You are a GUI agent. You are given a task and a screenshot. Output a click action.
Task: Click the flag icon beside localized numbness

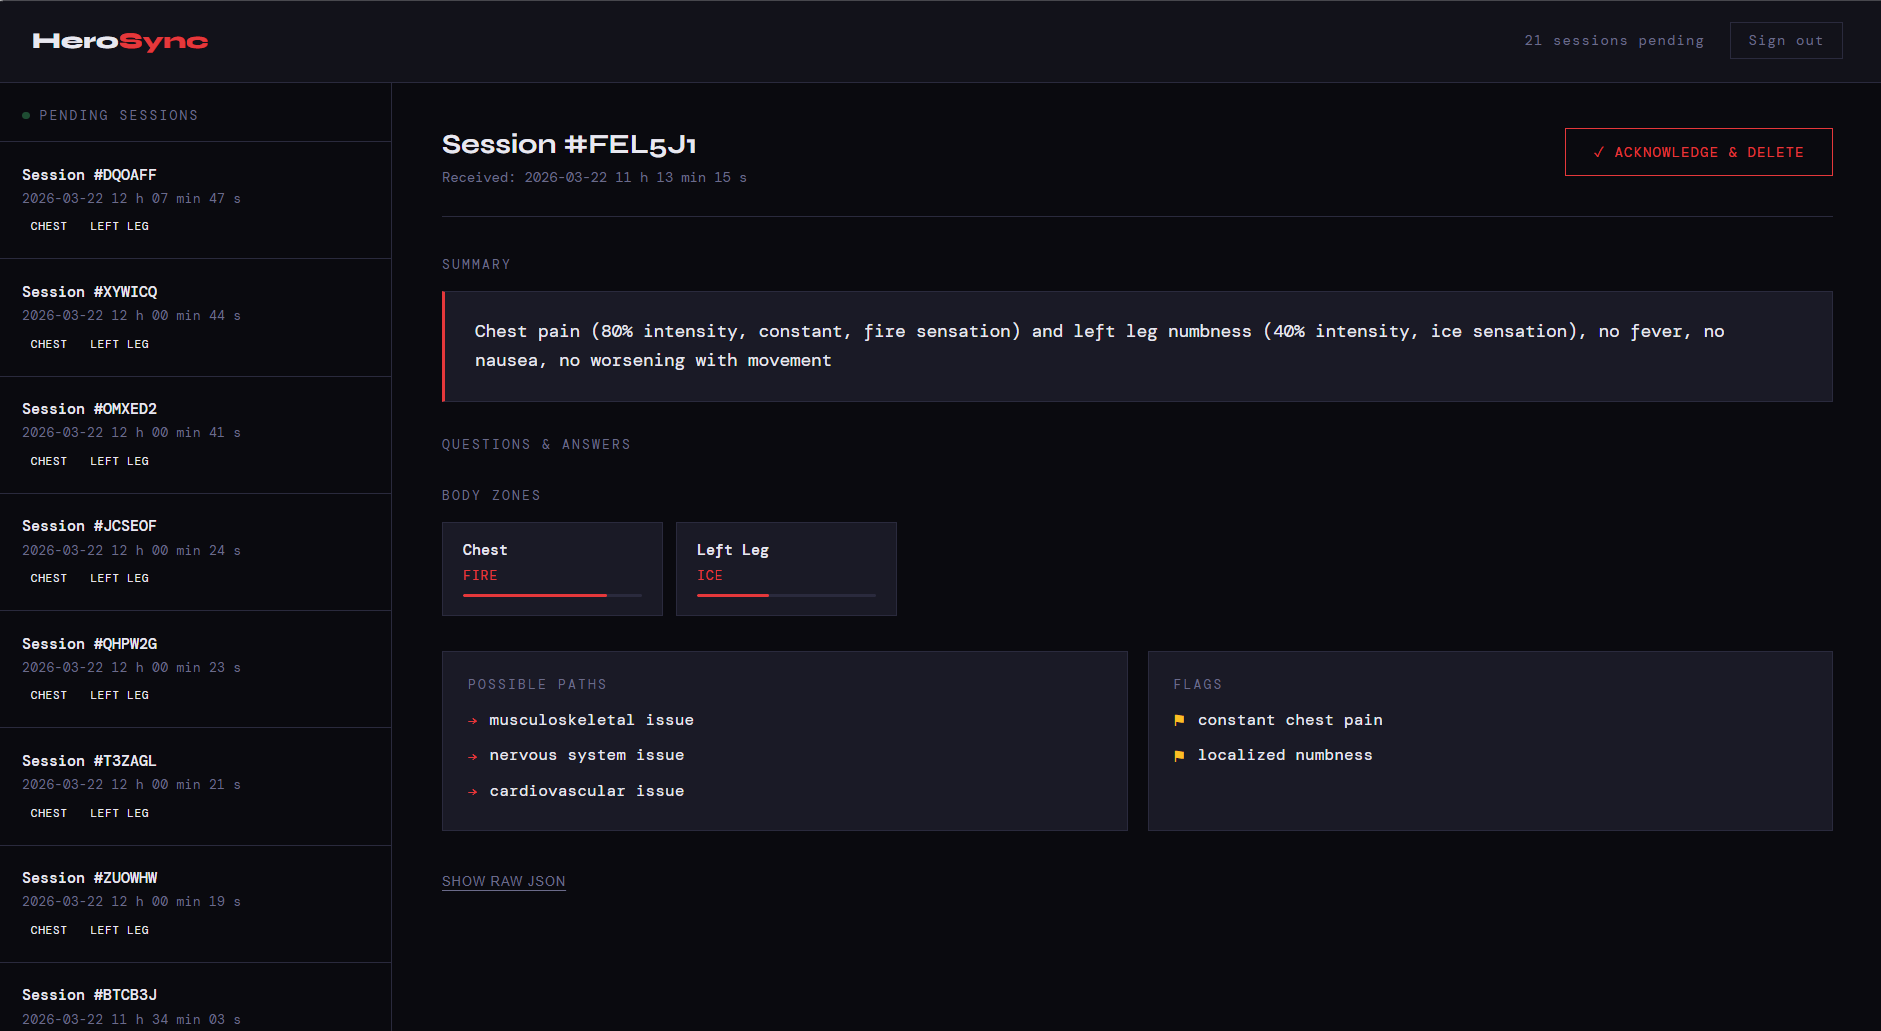coord(1179,755)
